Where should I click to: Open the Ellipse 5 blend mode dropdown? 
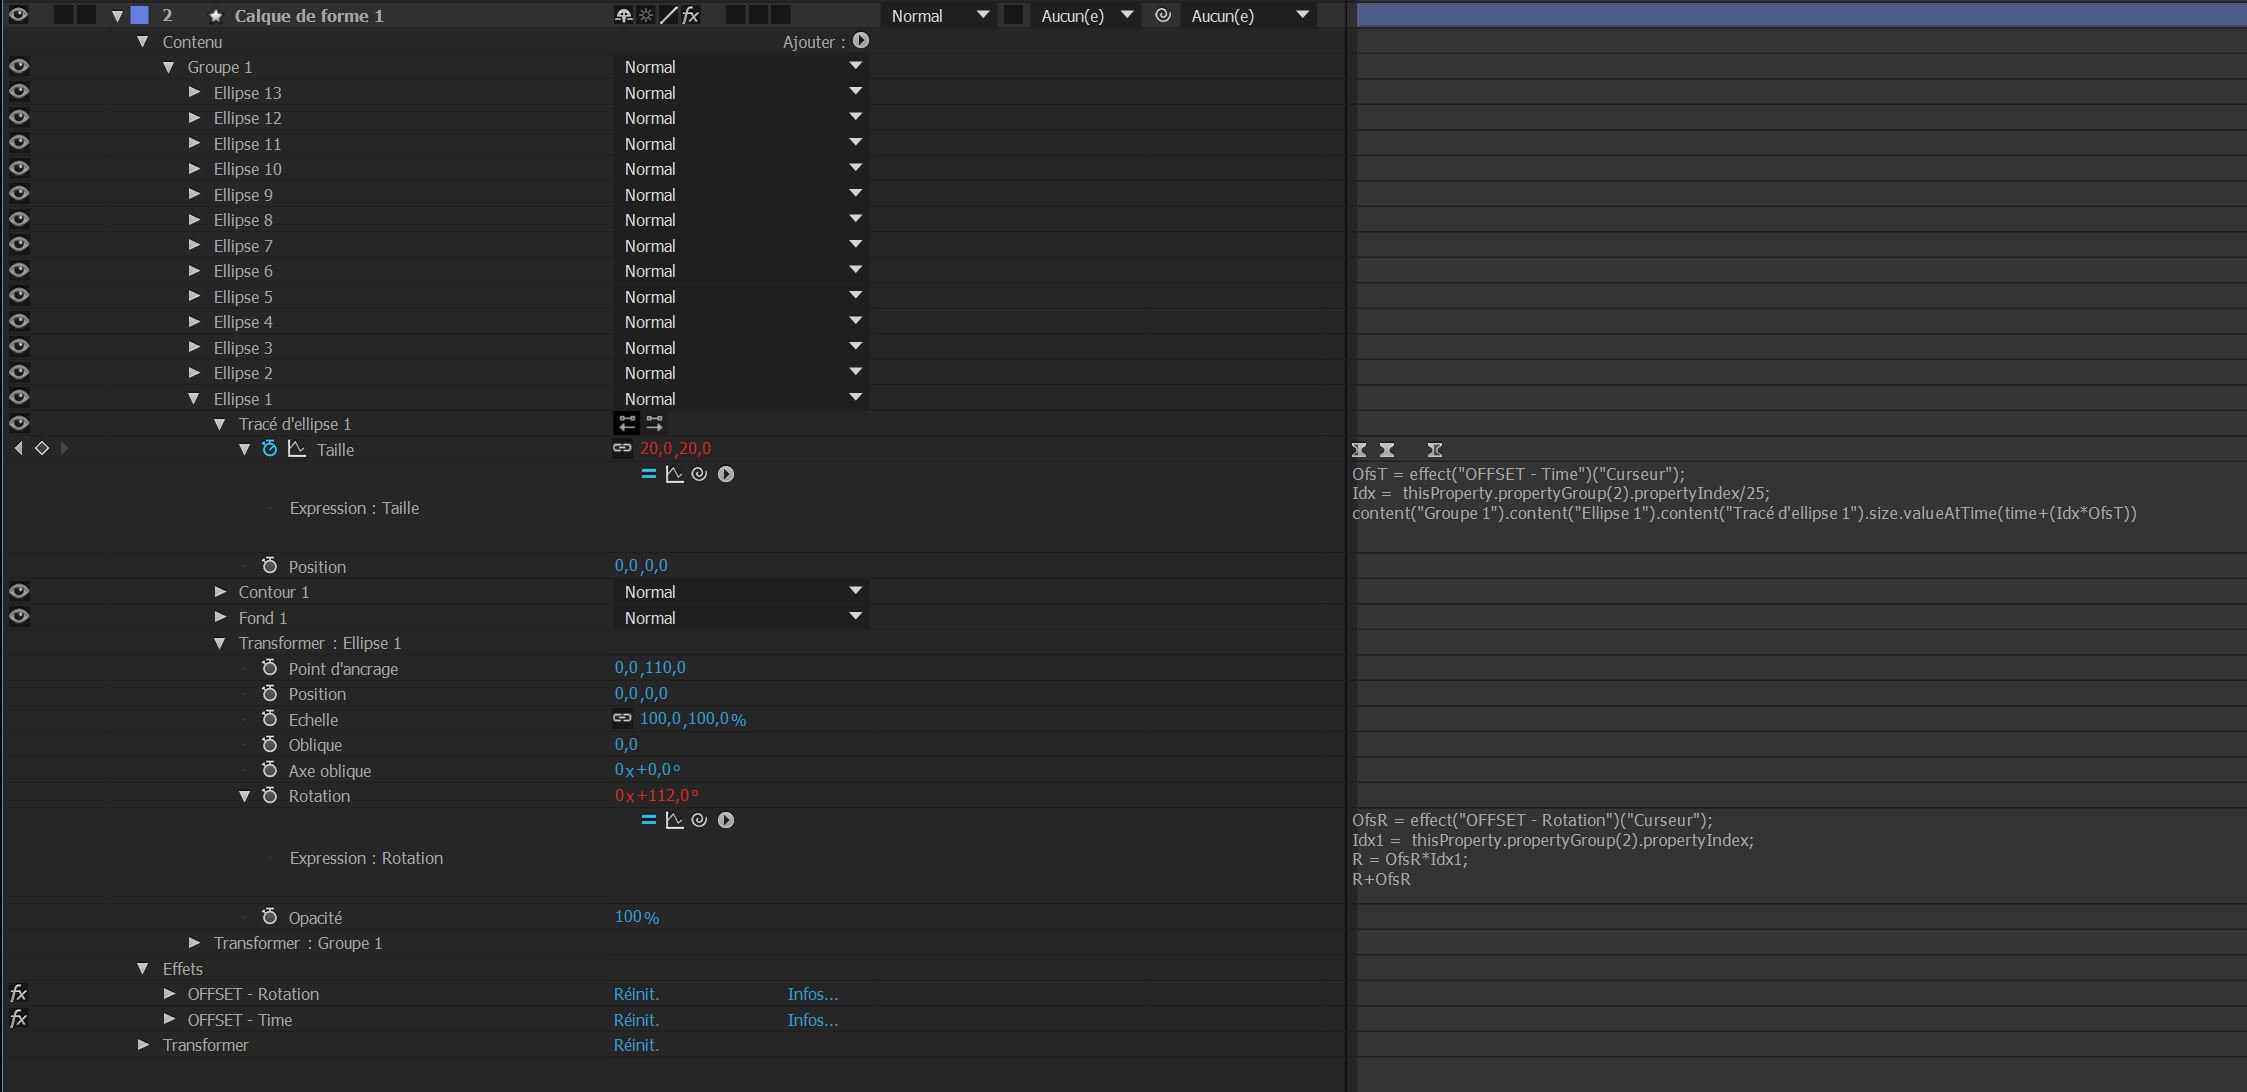tap(741, 296)
